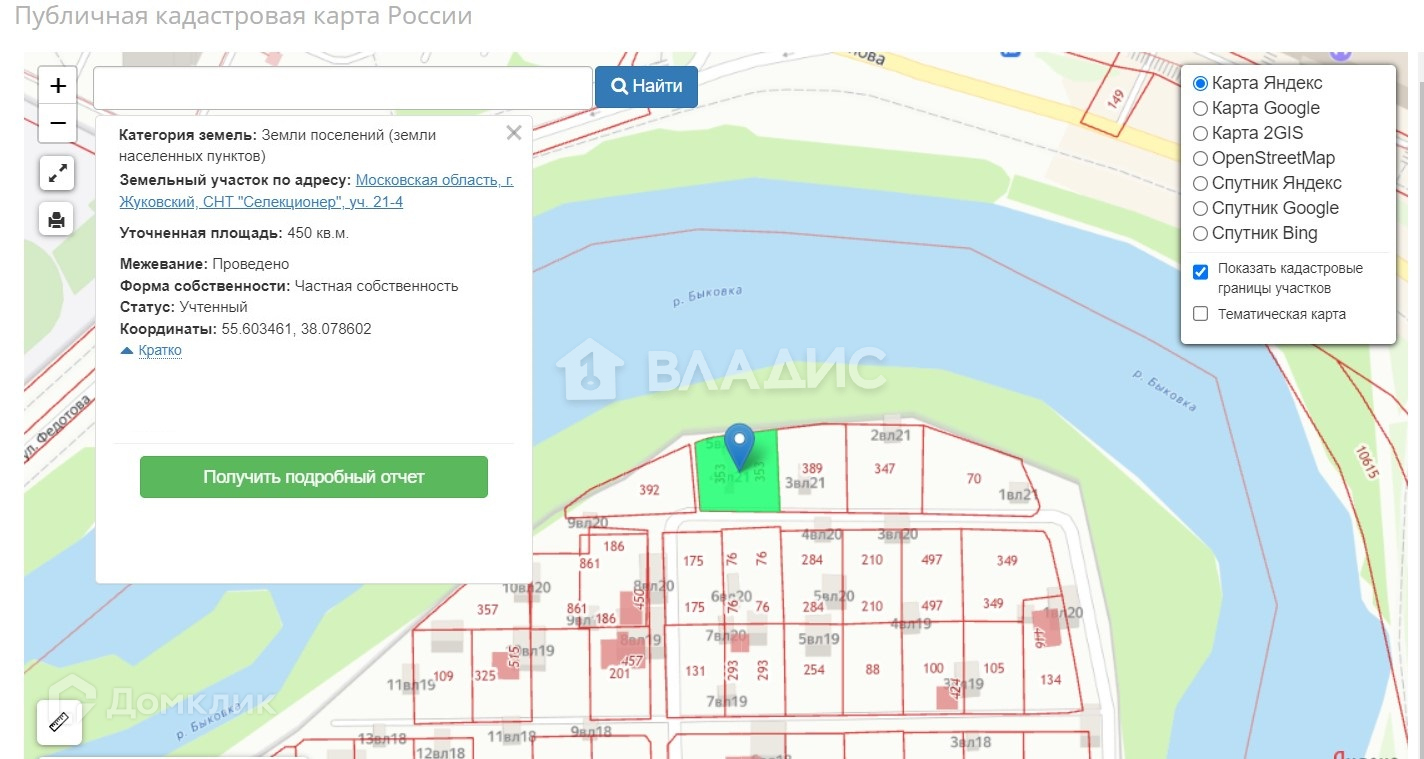The width and height of the screenshot is (1424, 759).
Task: Click parcel labeled 389
Action: tap(812, 468)
